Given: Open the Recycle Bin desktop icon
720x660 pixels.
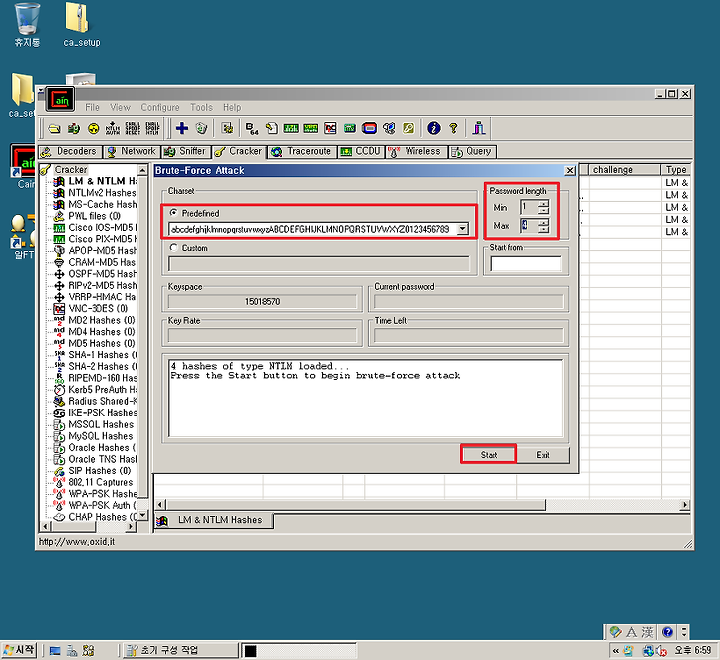Looking at the screenshot, I should tap(27, 24).
